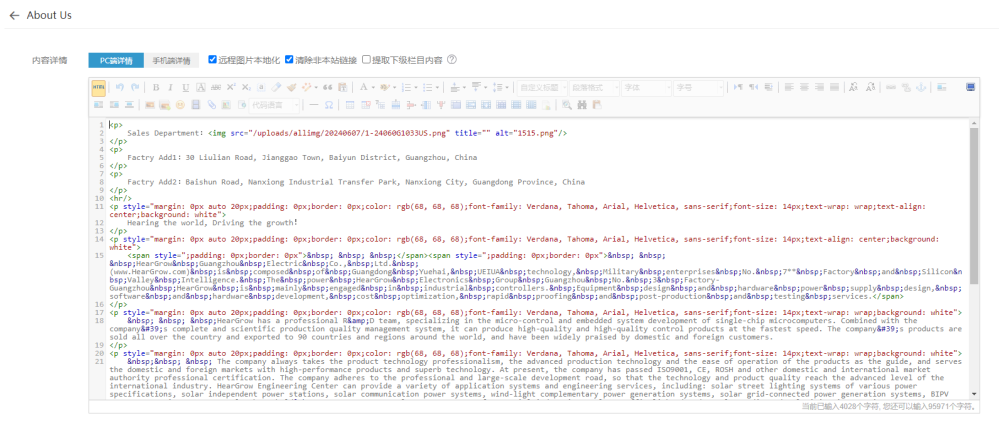Click the text 'Hearing the world, Driving the growth!'
999x448 pixels.
[x=212, y=223]
